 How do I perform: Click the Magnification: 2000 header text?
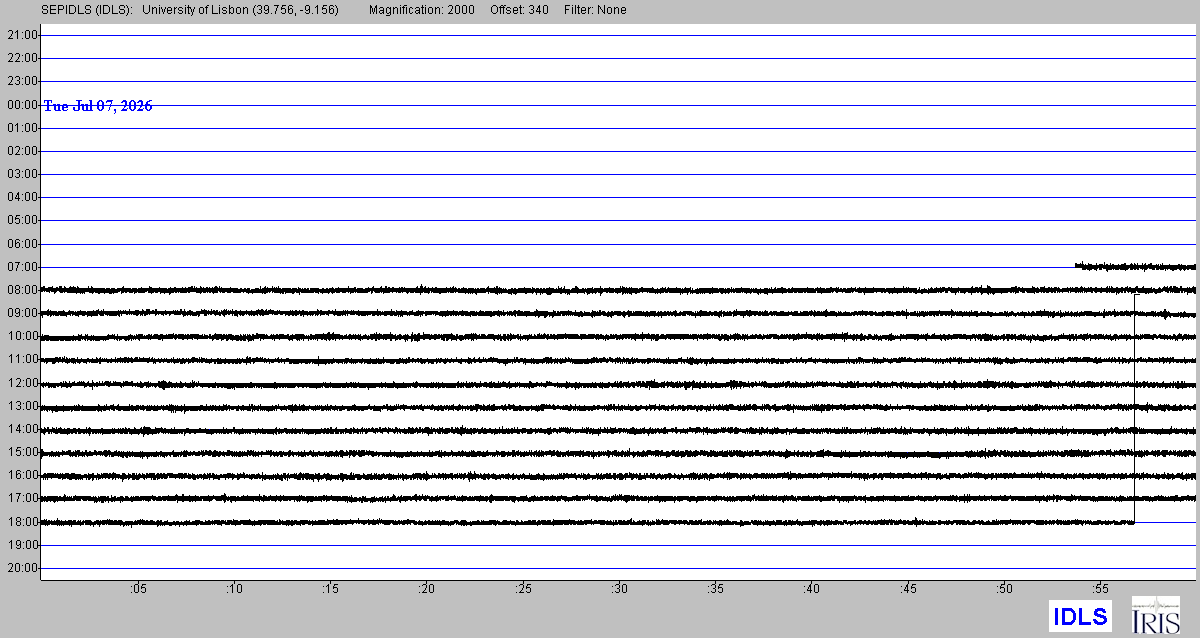(x=422, y=10)
